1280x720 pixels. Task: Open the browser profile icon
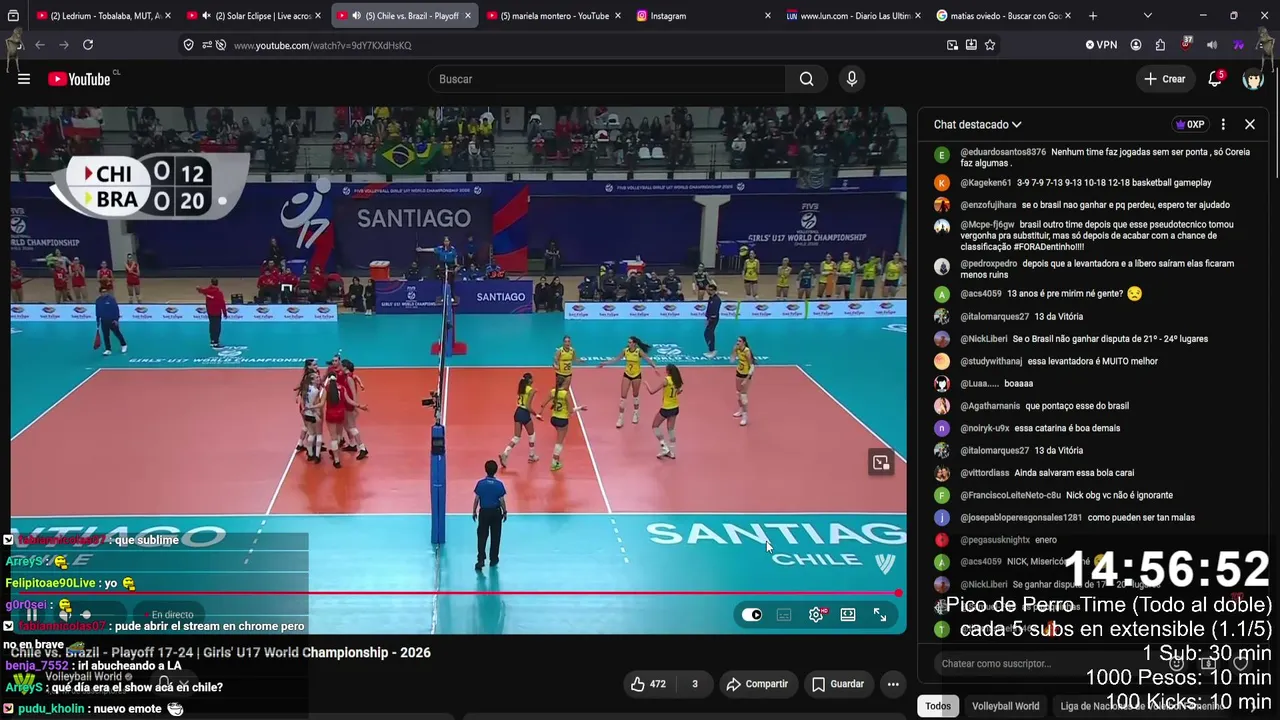(1136, 45)
